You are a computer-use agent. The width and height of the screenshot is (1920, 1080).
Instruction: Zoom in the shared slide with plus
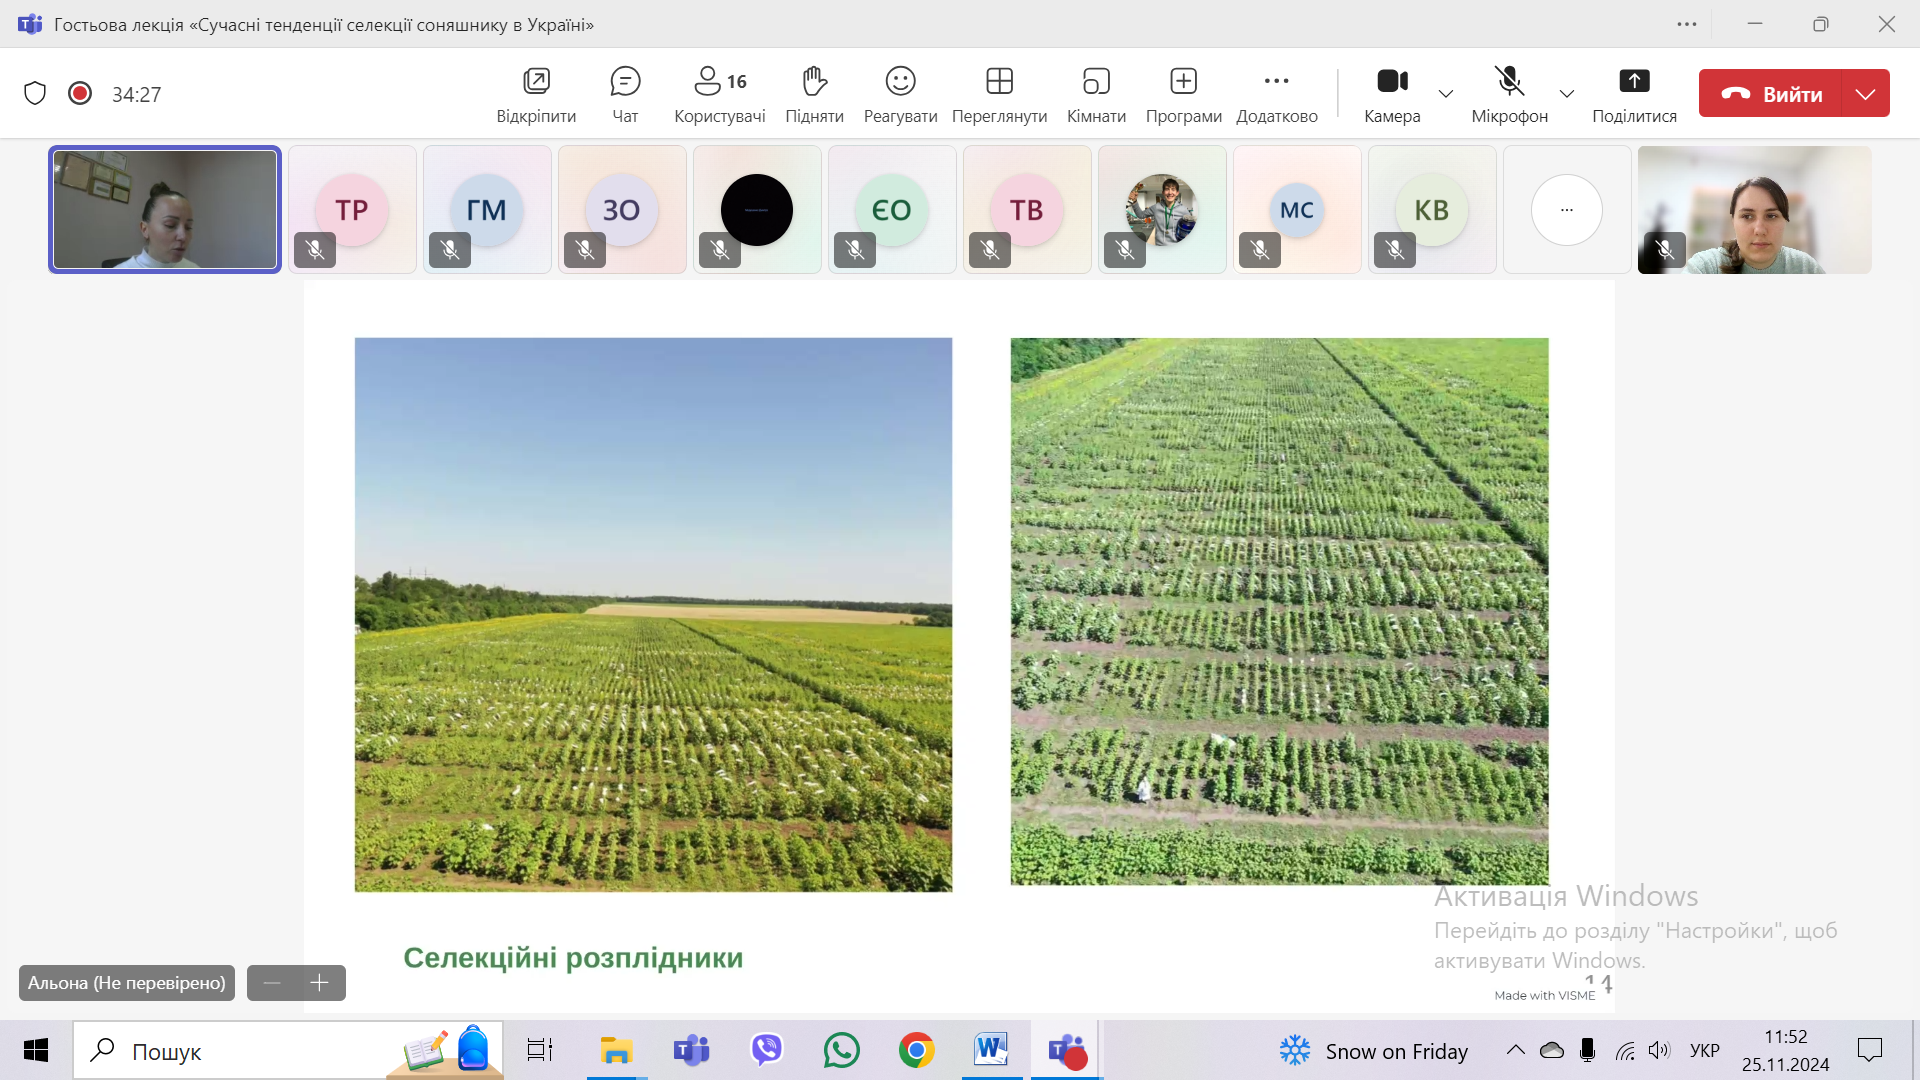320,983
